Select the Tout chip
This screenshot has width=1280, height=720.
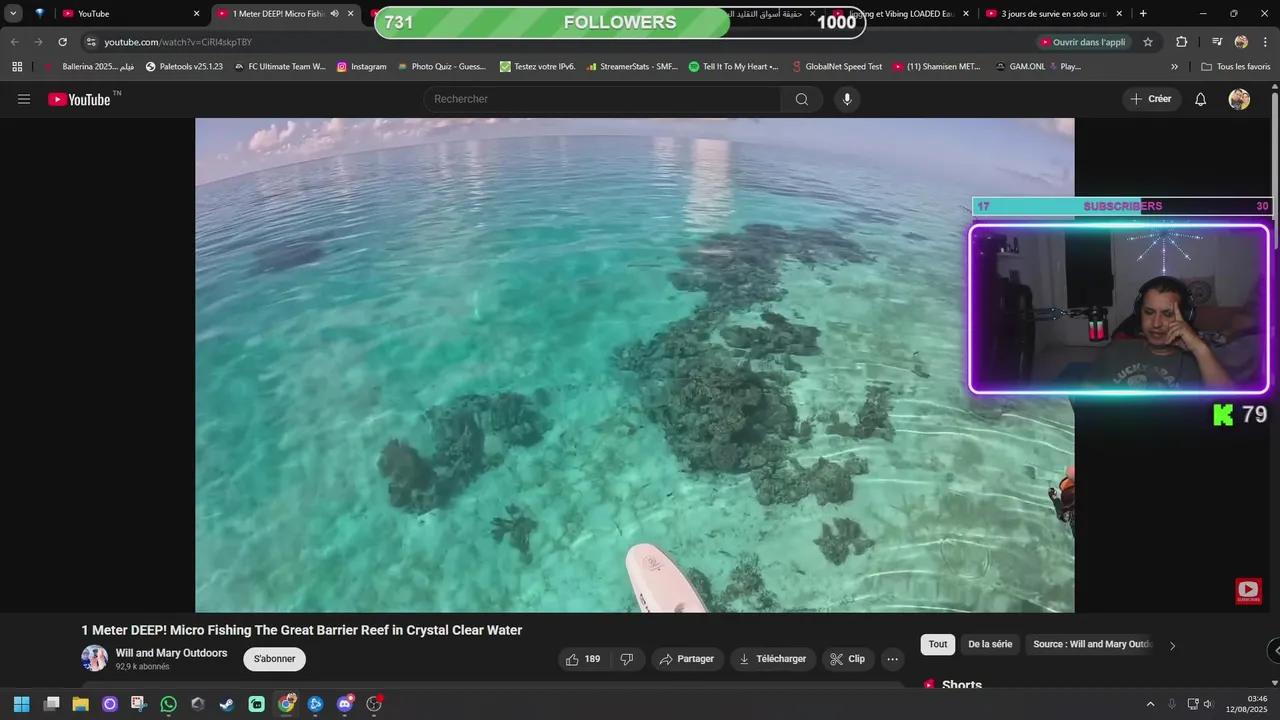(x=938, y=645)
